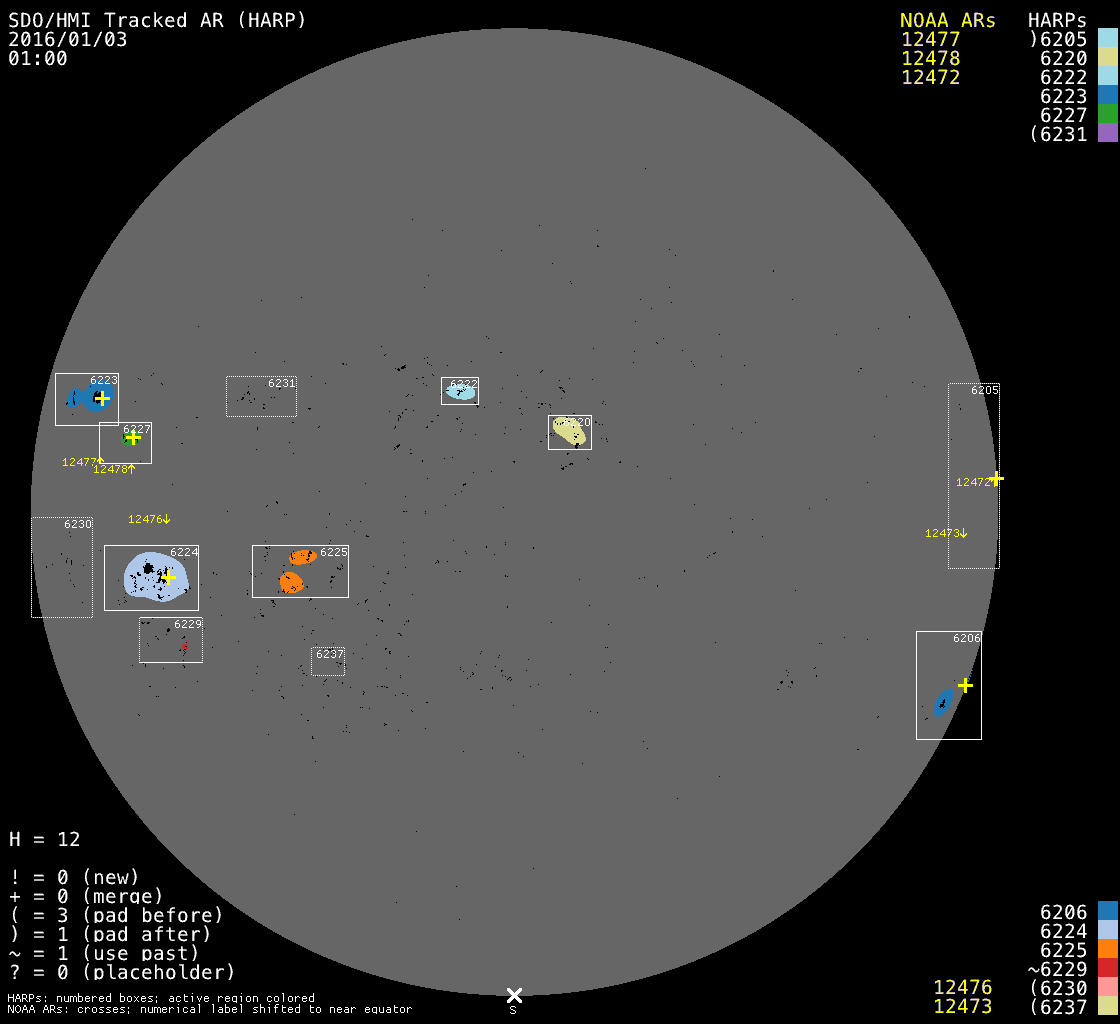
Task: Pick the red swatch for HARP 6229
Action: (x=1107, y=969)
